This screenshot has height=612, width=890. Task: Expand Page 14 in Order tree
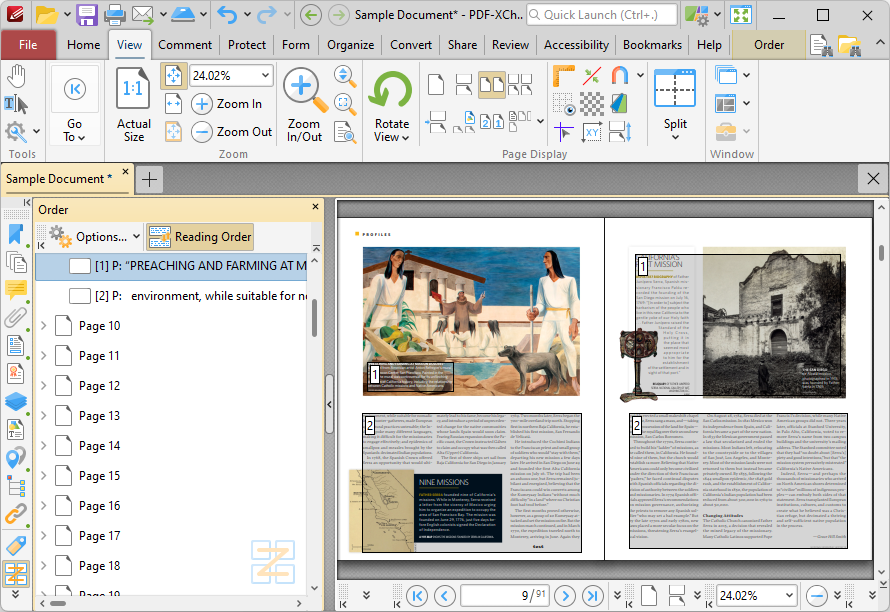click(x=44, y=446)
